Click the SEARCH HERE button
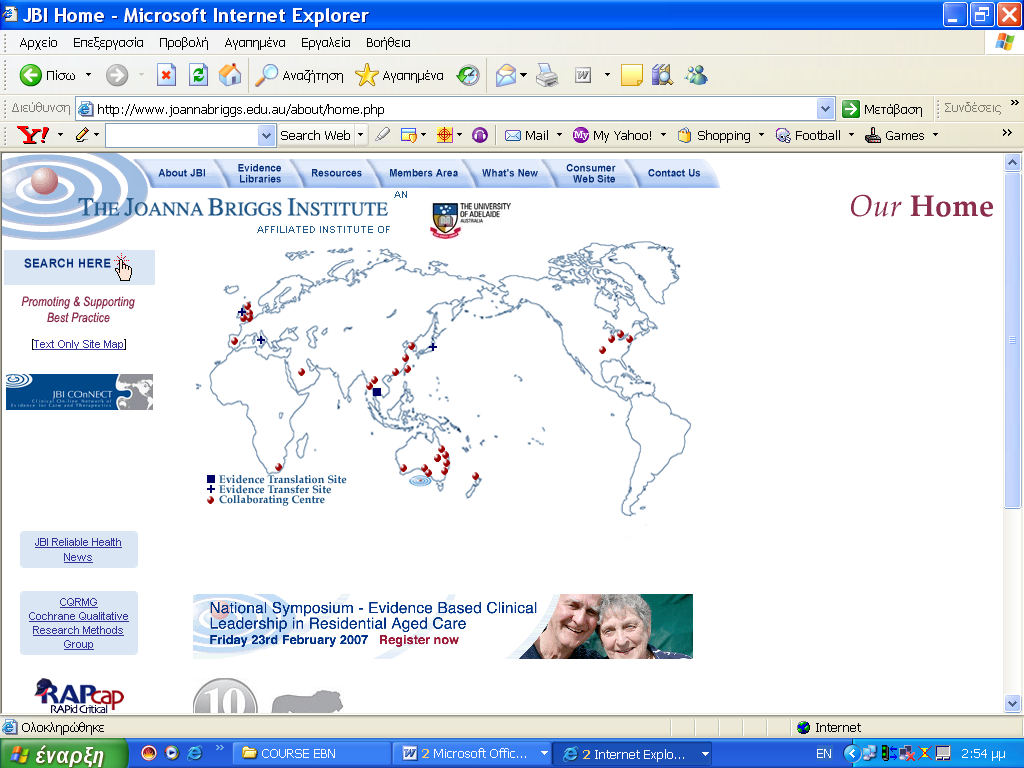The height and width of the screenshot is (768, 1024). point(79,266)
